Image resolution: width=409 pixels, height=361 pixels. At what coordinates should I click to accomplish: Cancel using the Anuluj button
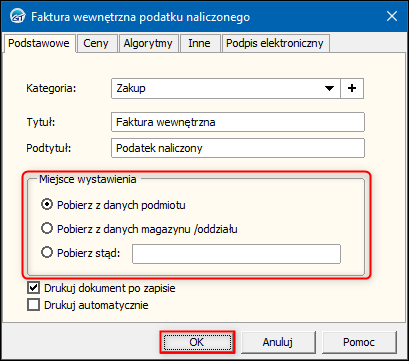point(278,342)
